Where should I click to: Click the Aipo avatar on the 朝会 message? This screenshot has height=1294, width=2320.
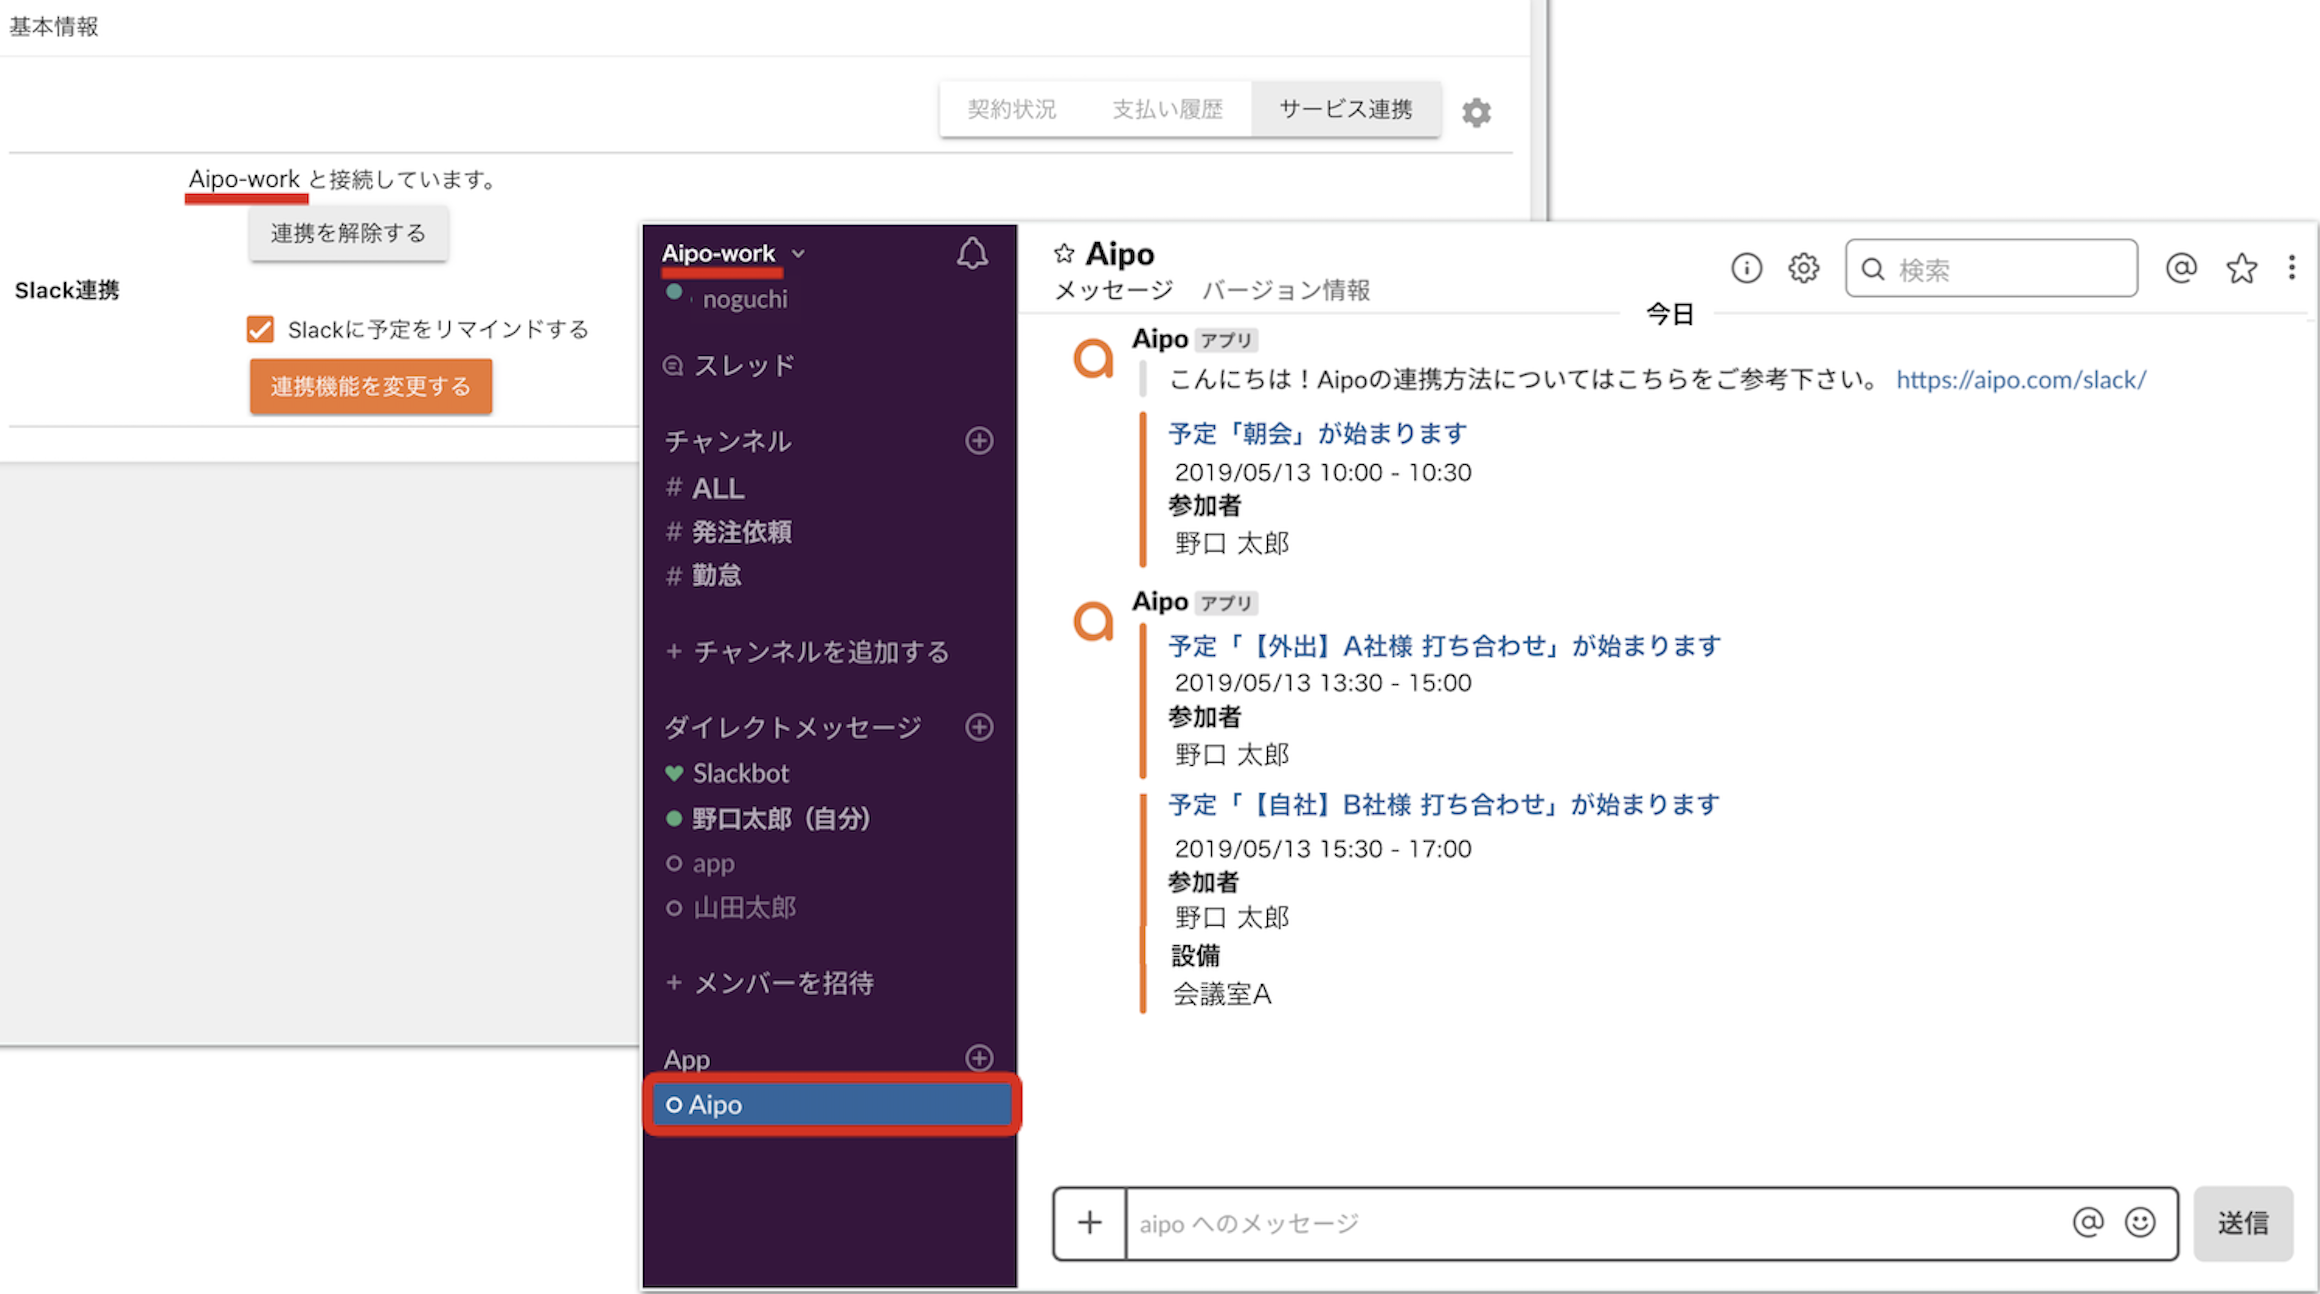1093,359
